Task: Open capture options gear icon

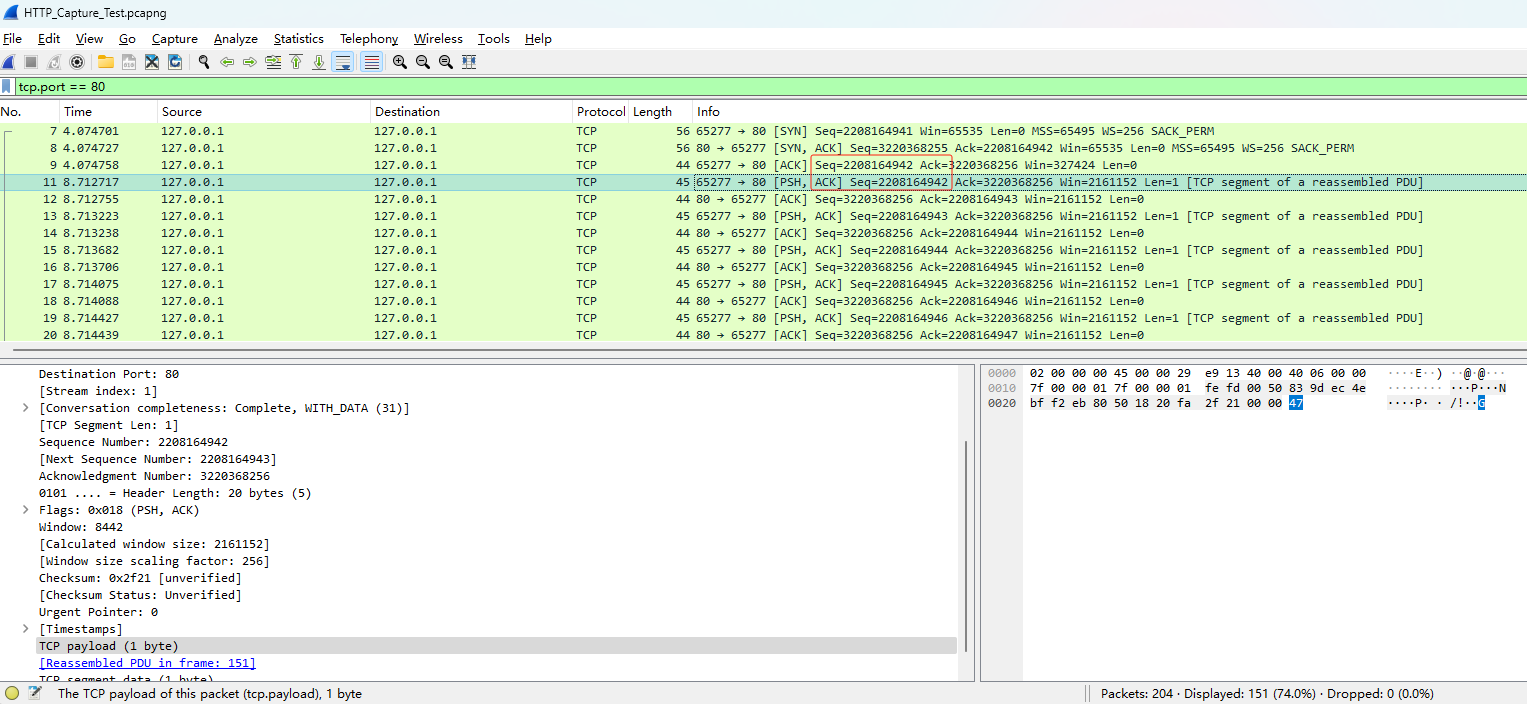Action: pos(77,62)
